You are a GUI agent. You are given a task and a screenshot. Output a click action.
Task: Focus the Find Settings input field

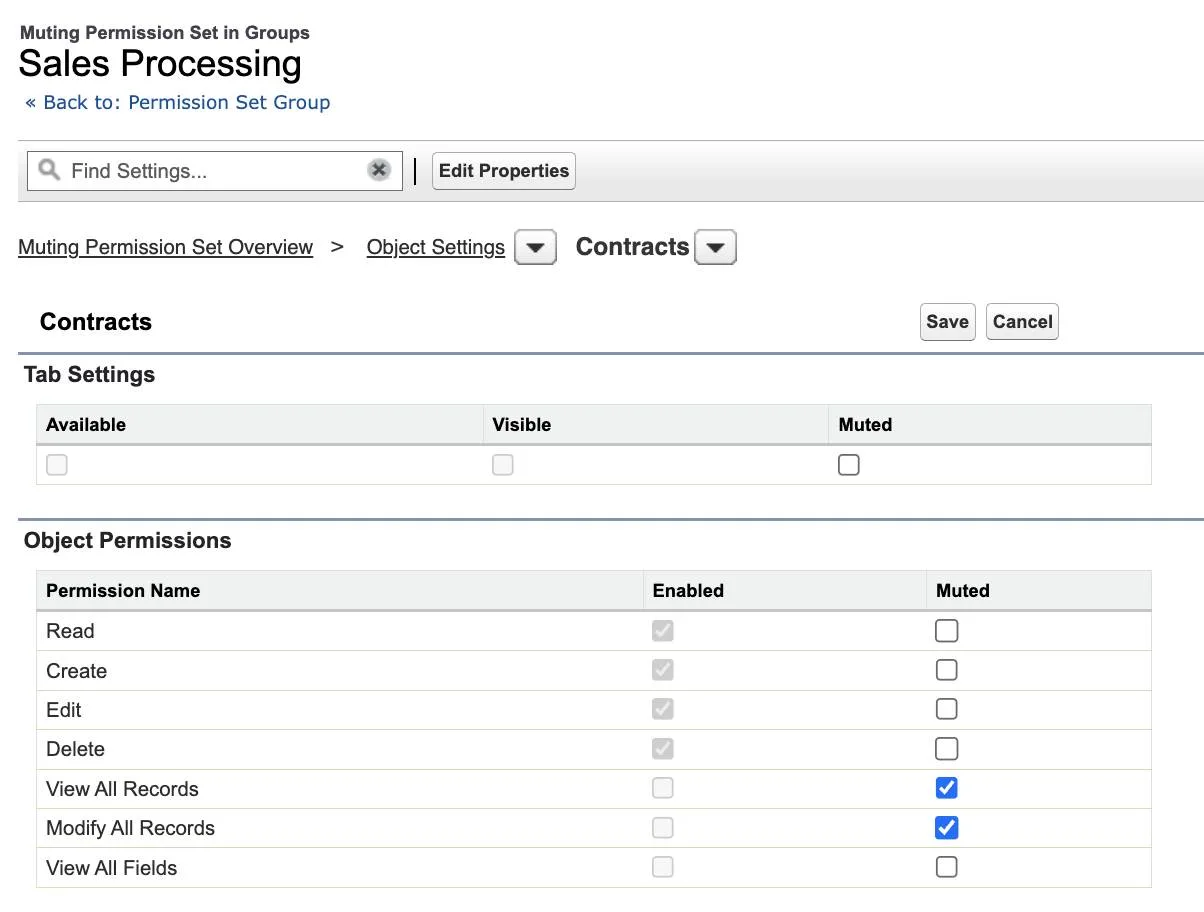click(x=214, y=171)
